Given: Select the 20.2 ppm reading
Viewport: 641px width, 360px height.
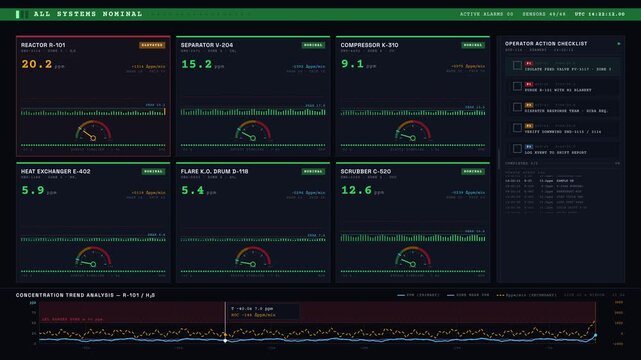Looking at the screenshot, I should (x=43, y=64).
